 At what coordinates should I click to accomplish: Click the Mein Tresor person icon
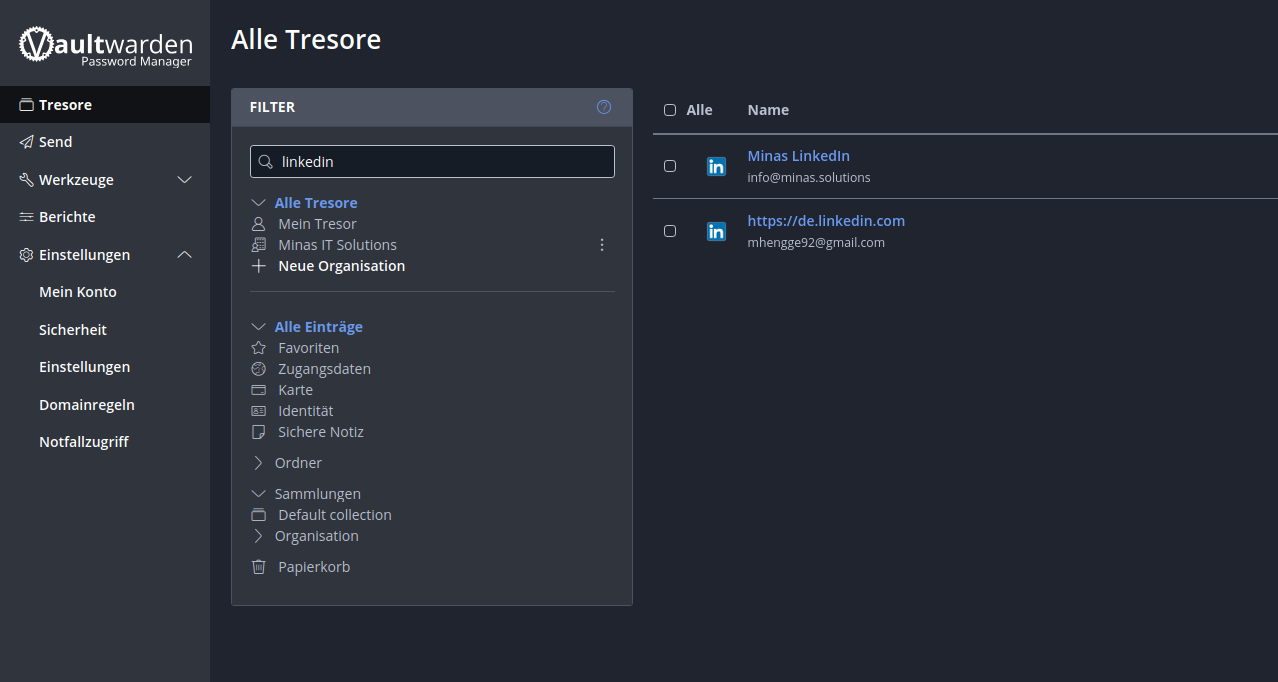point(259,224)
